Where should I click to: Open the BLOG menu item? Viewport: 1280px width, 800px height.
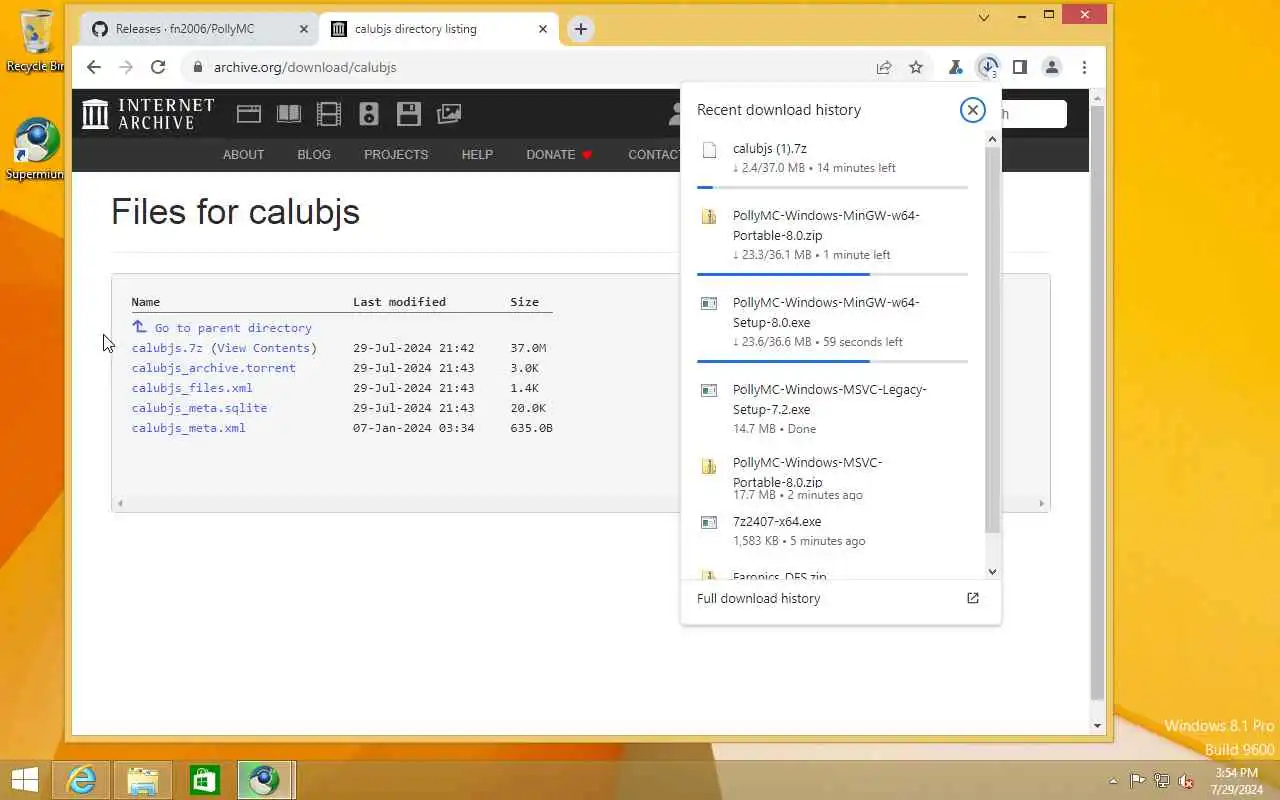tap(314, 155)
